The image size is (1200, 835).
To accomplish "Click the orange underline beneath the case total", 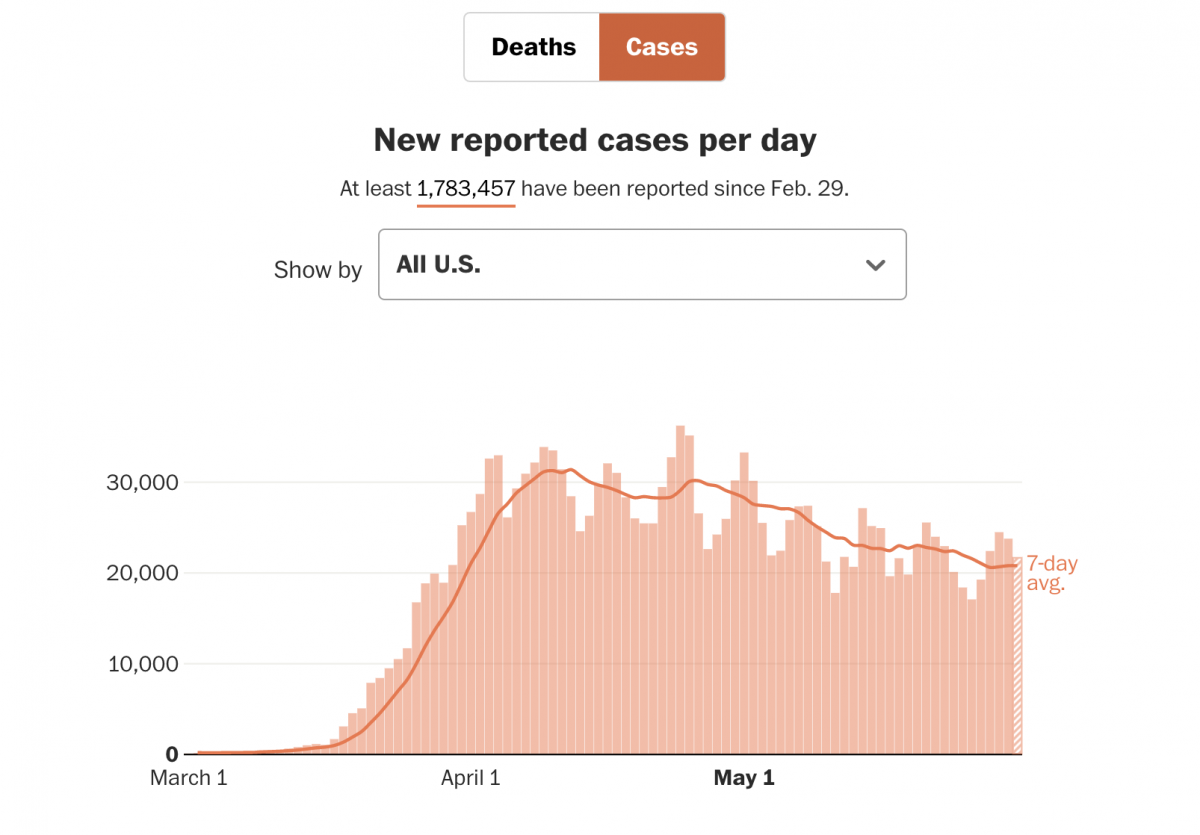I will (x=466, y=205).
